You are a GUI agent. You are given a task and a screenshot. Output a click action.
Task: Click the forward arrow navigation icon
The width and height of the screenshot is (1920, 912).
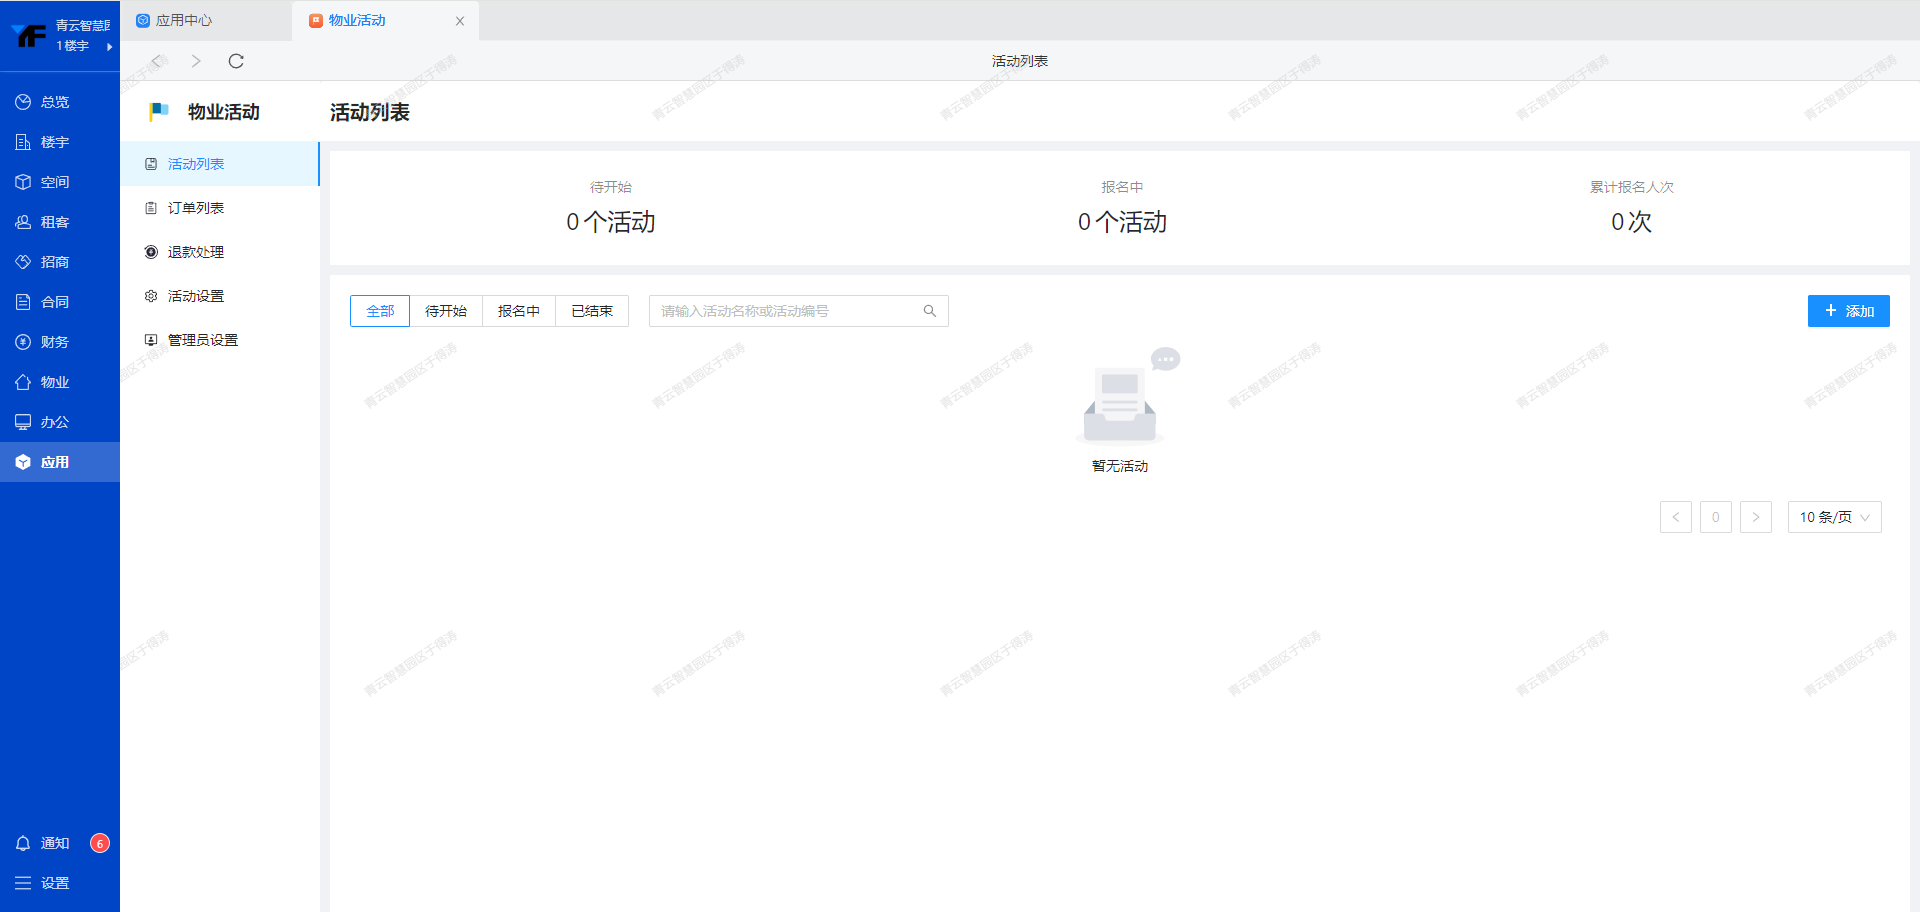(x=196, y=61)
